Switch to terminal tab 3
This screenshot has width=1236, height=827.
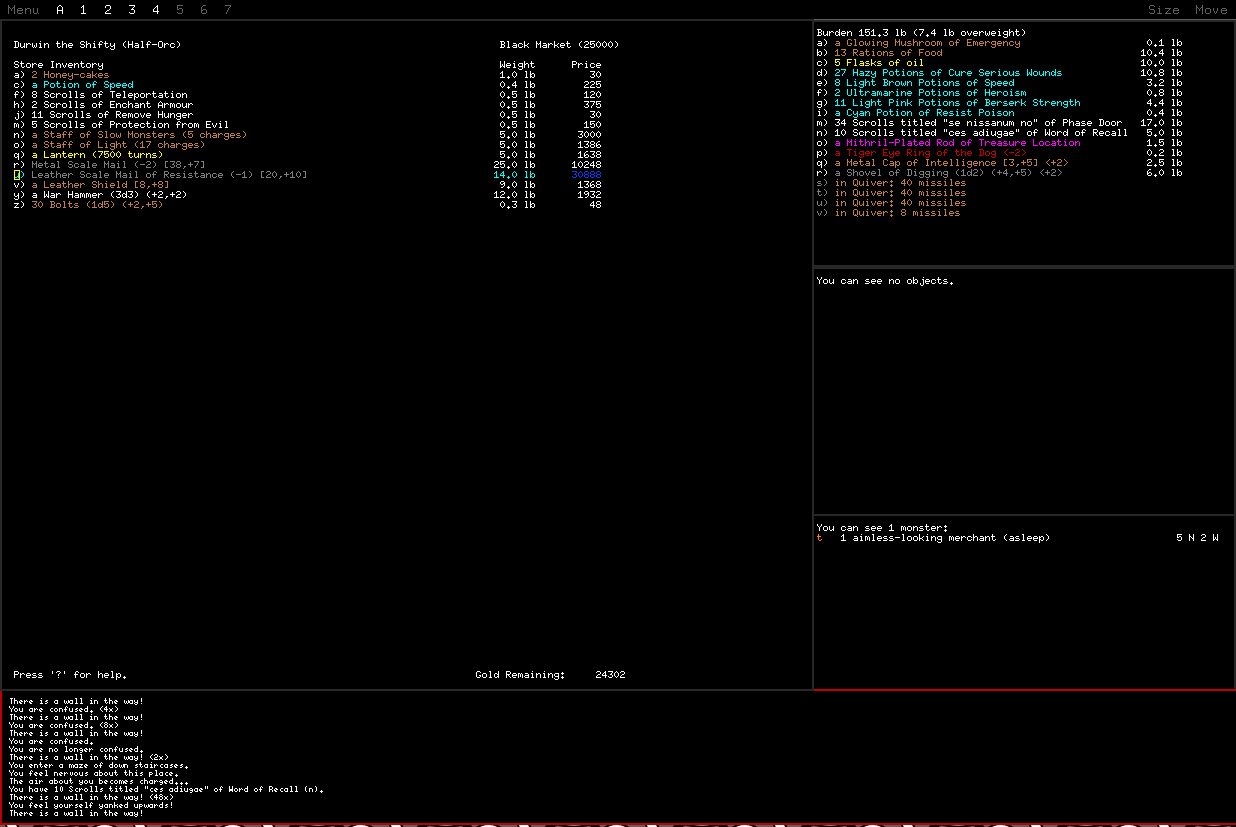[x=131, y=10]
